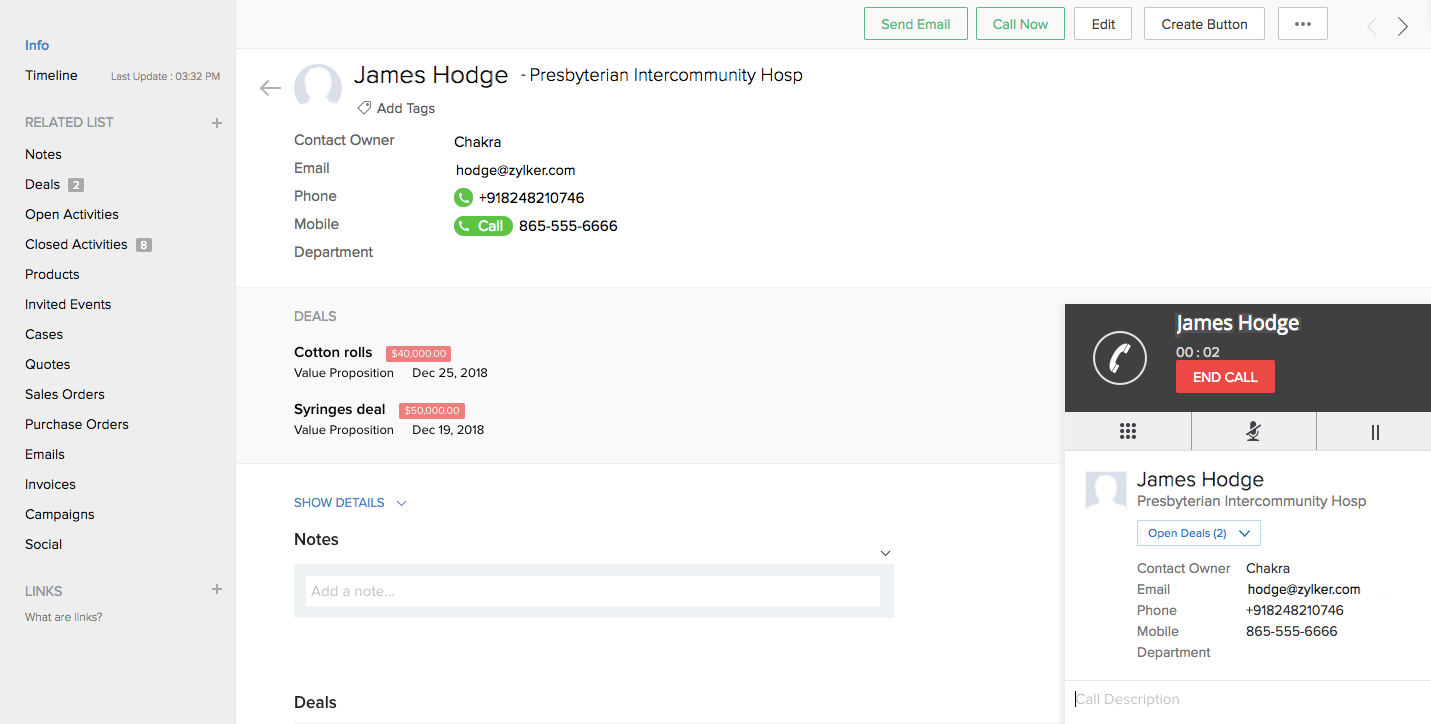Image resolution: width=1431 pixels, height=724 pixels.
Task: Open Emails in the related list
Action: pos(45,454)
